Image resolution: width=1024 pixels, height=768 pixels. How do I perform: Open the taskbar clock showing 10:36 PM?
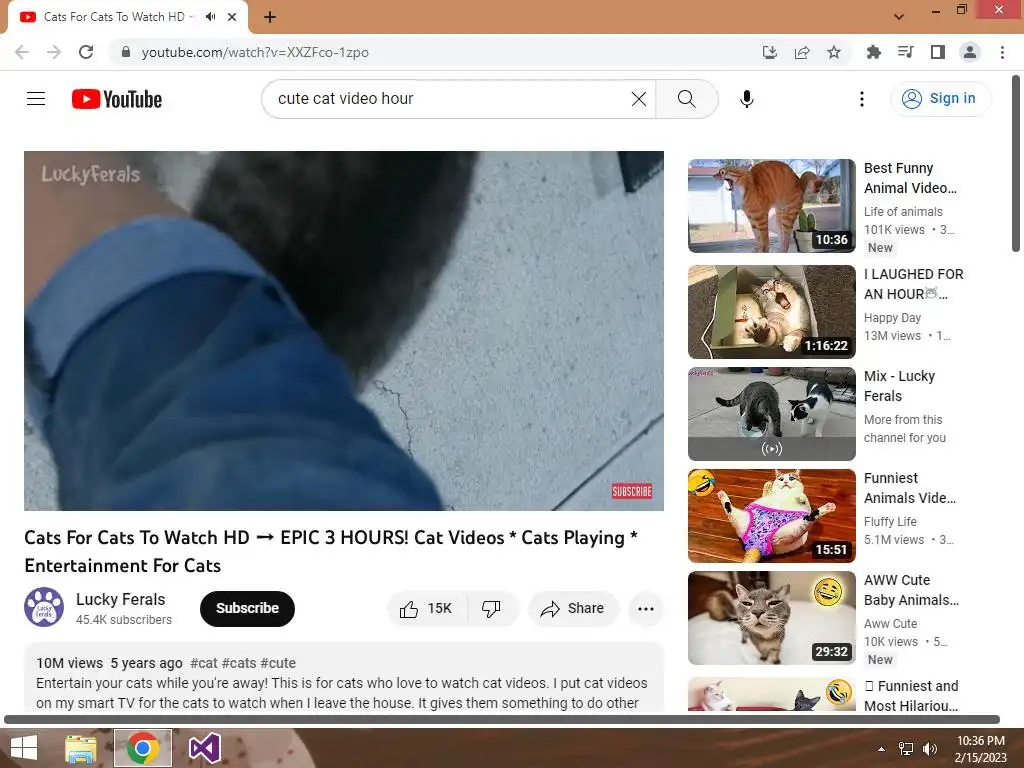980,748
